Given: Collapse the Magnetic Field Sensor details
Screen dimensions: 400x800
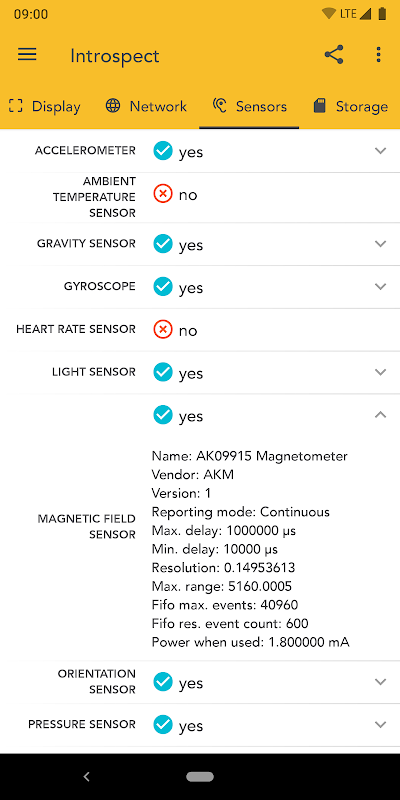Looking at the screenshot, I should 380,415.
